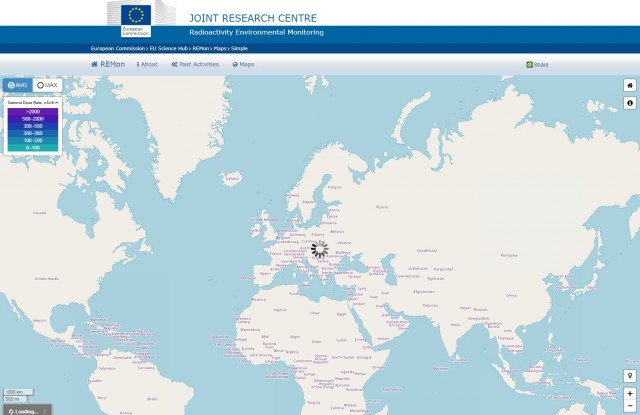
Task: Click the 500-2000 legend color swatch
Action: click(33, 119)
